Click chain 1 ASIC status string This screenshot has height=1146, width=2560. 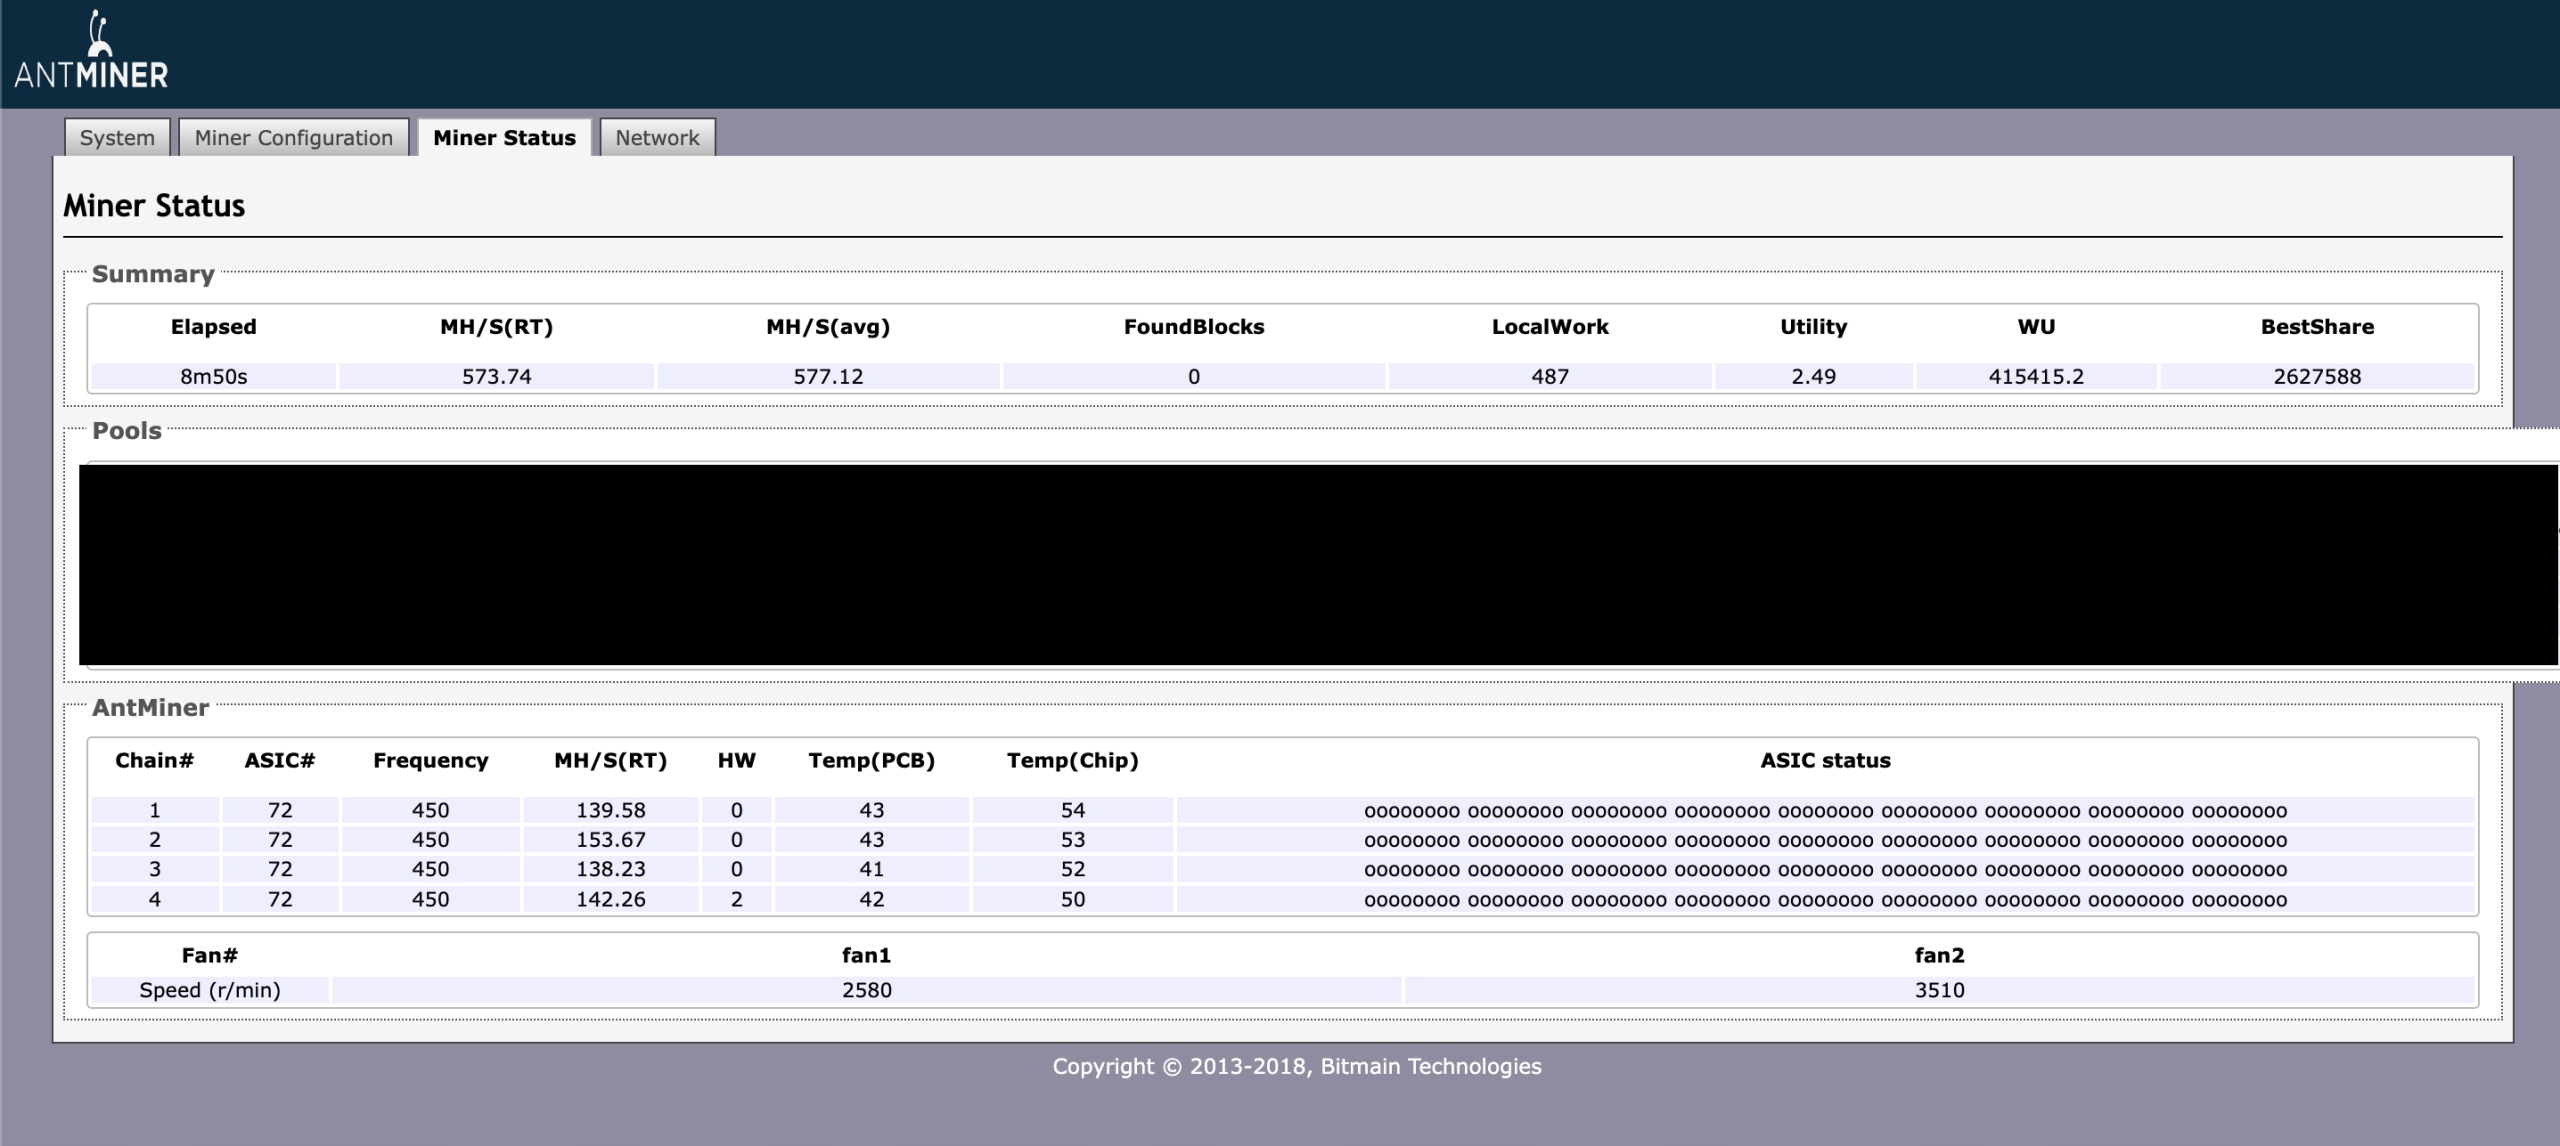coord(1825,811)
